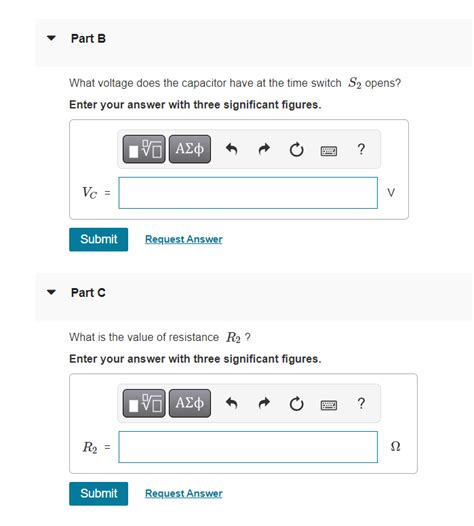Collapse the Part C section
Image resolution: width=474 pixels, height=526 pixels.
(x=51, y=292)
